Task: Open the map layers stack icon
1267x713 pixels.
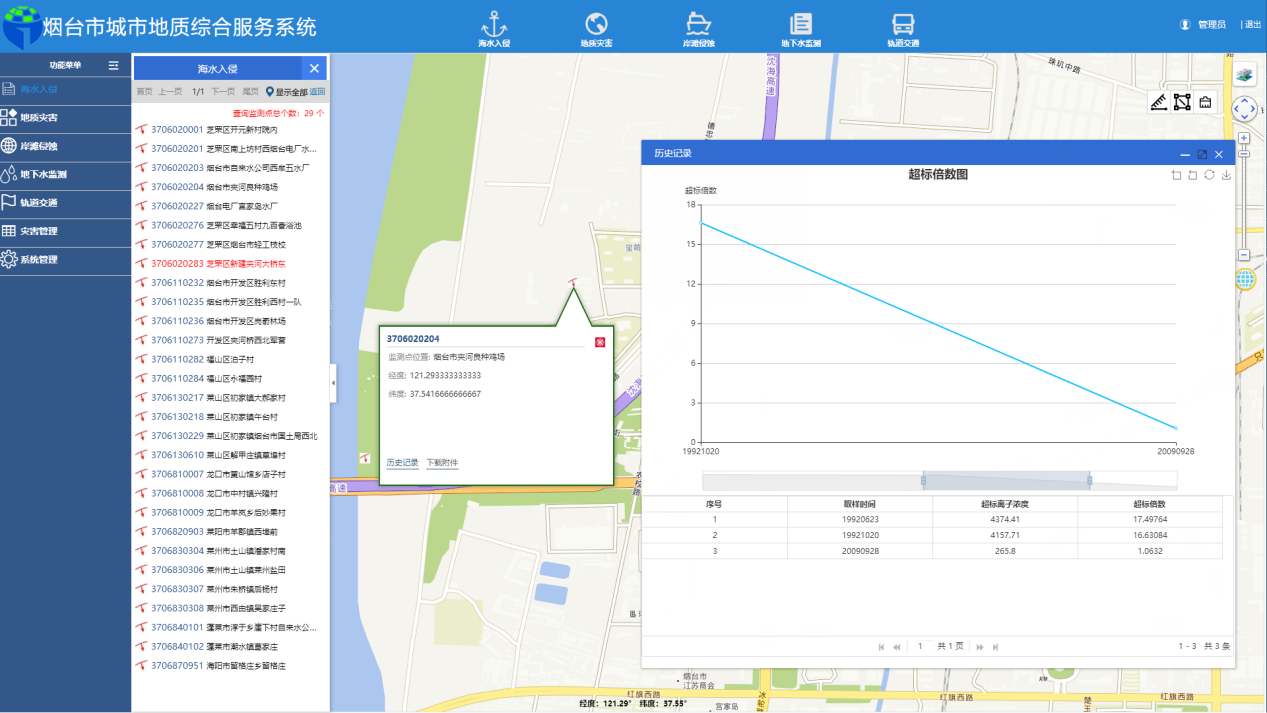Action: click(1244, 75)
